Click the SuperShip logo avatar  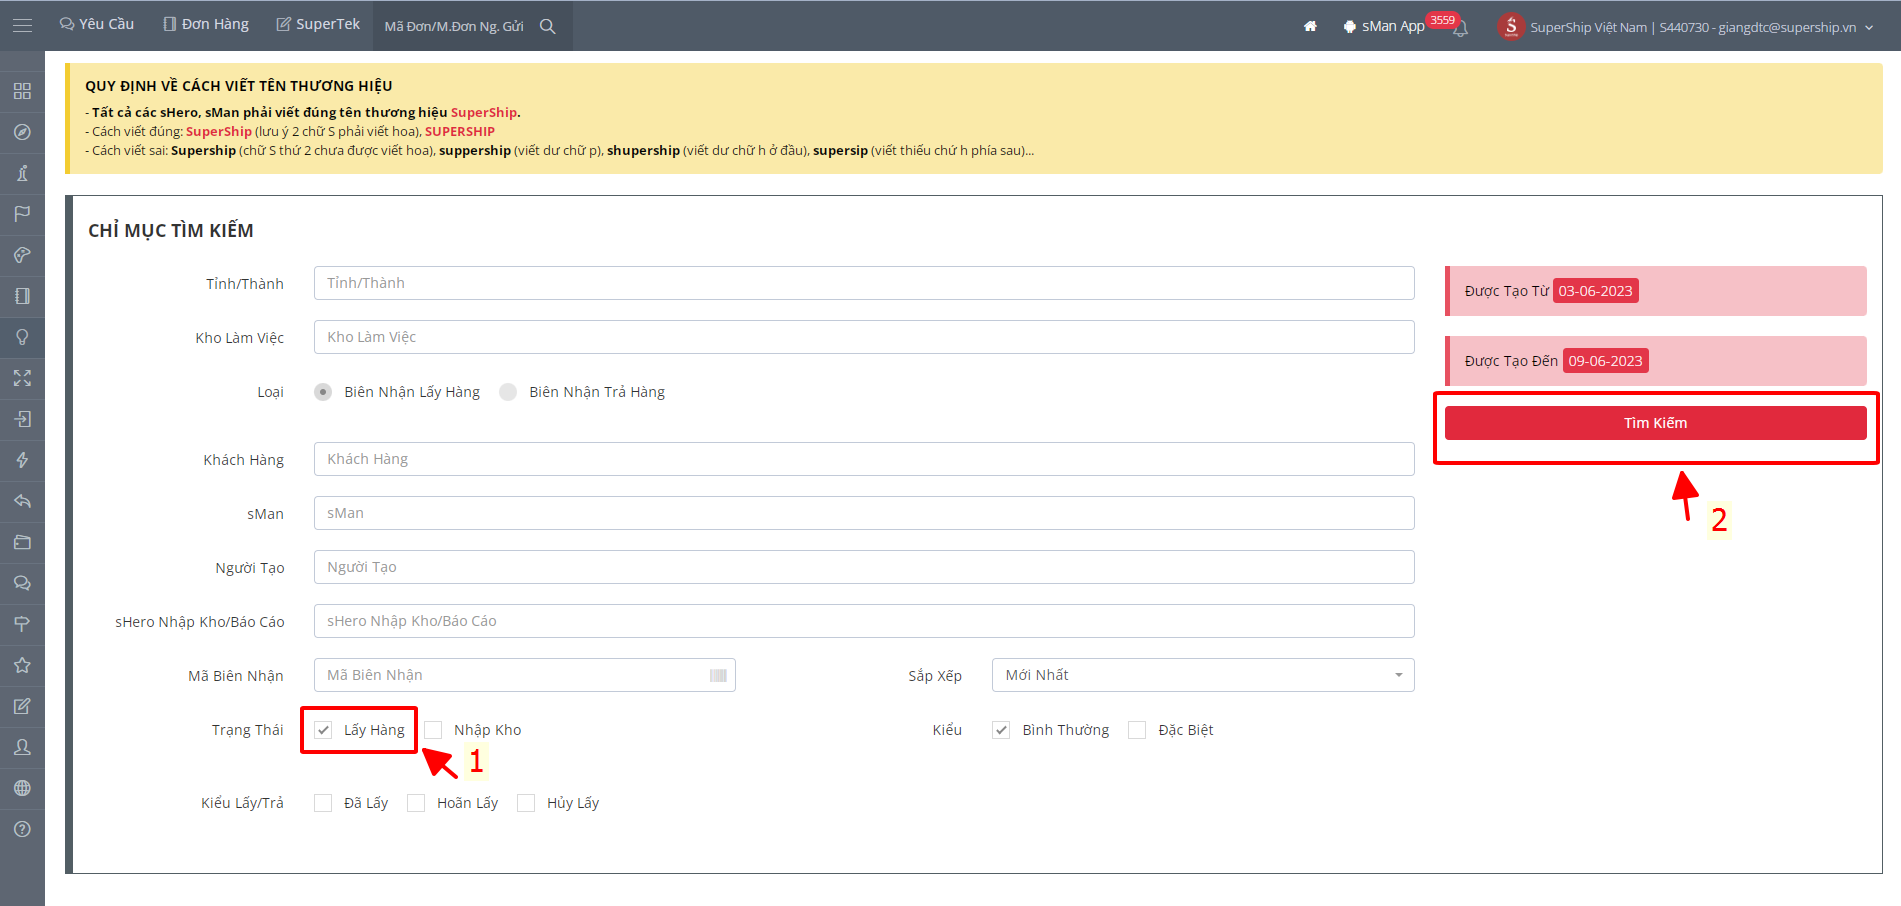click(1511, 27)
